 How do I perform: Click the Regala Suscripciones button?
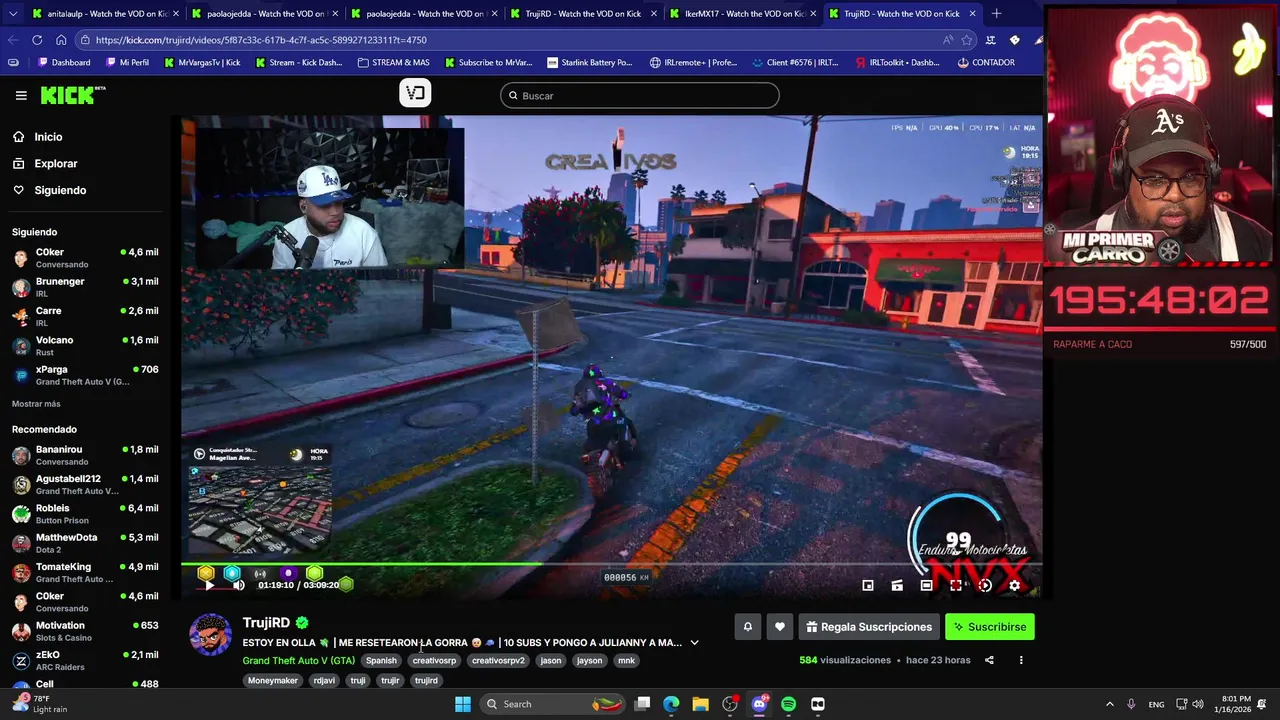[x=868, y=627]
